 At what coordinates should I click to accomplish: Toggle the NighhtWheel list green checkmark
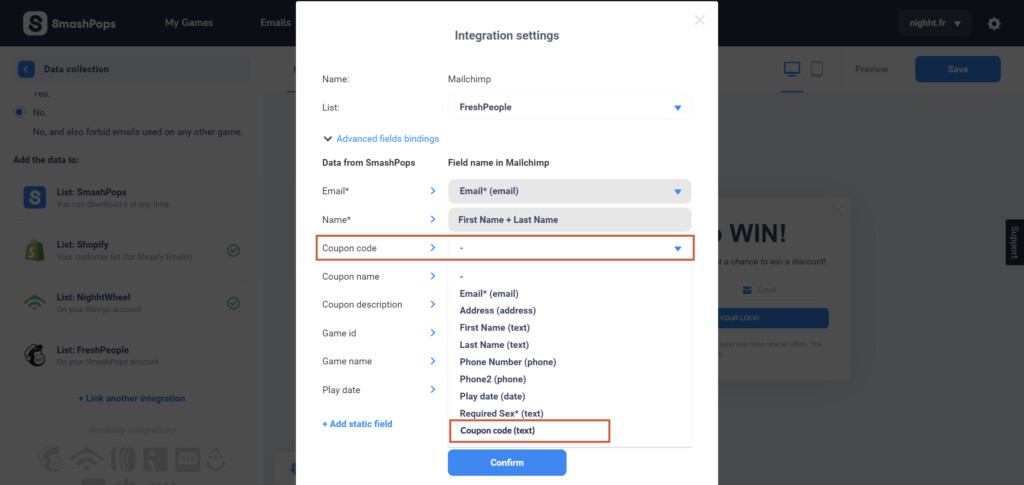point(233,303)
